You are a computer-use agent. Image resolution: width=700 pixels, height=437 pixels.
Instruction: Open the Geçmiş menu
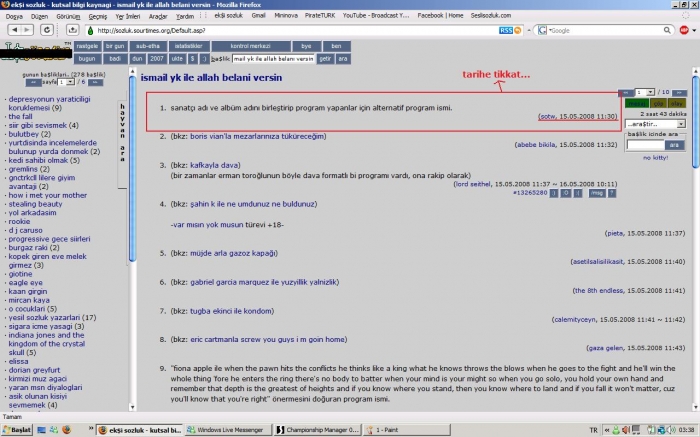pyautogui.click(x=98, y=16)
